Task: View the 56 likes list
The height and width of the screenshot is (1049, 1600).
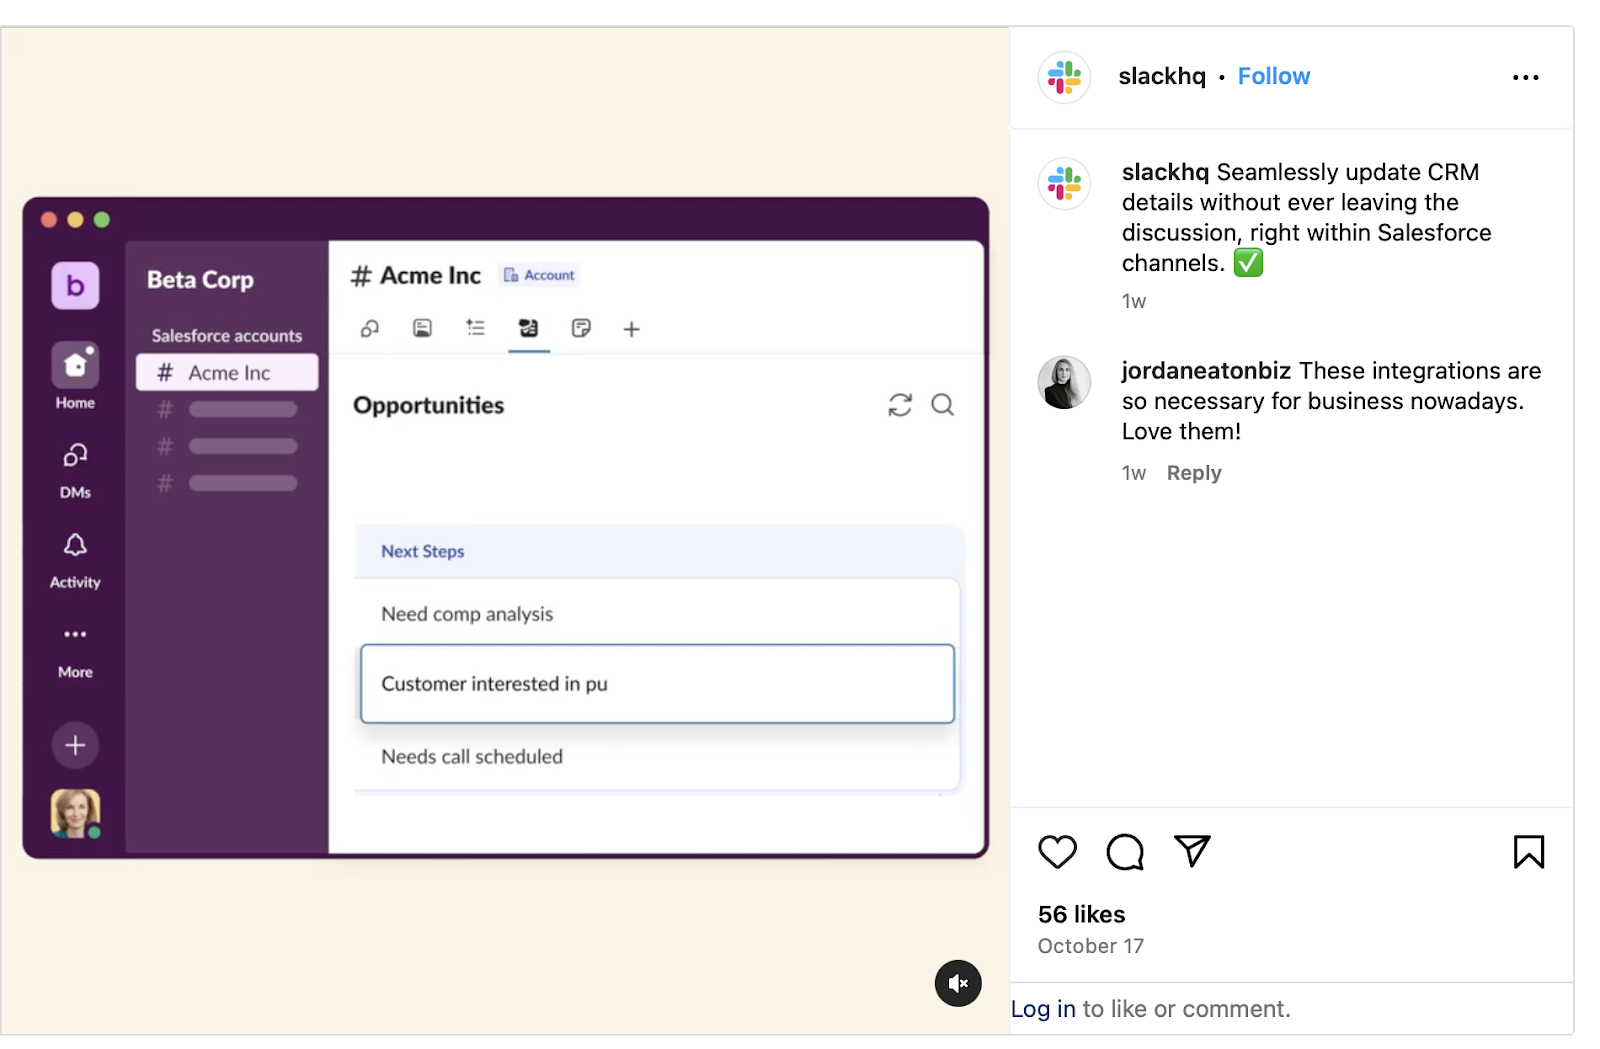Action: pyautogui.click(x=1081, y=914)
